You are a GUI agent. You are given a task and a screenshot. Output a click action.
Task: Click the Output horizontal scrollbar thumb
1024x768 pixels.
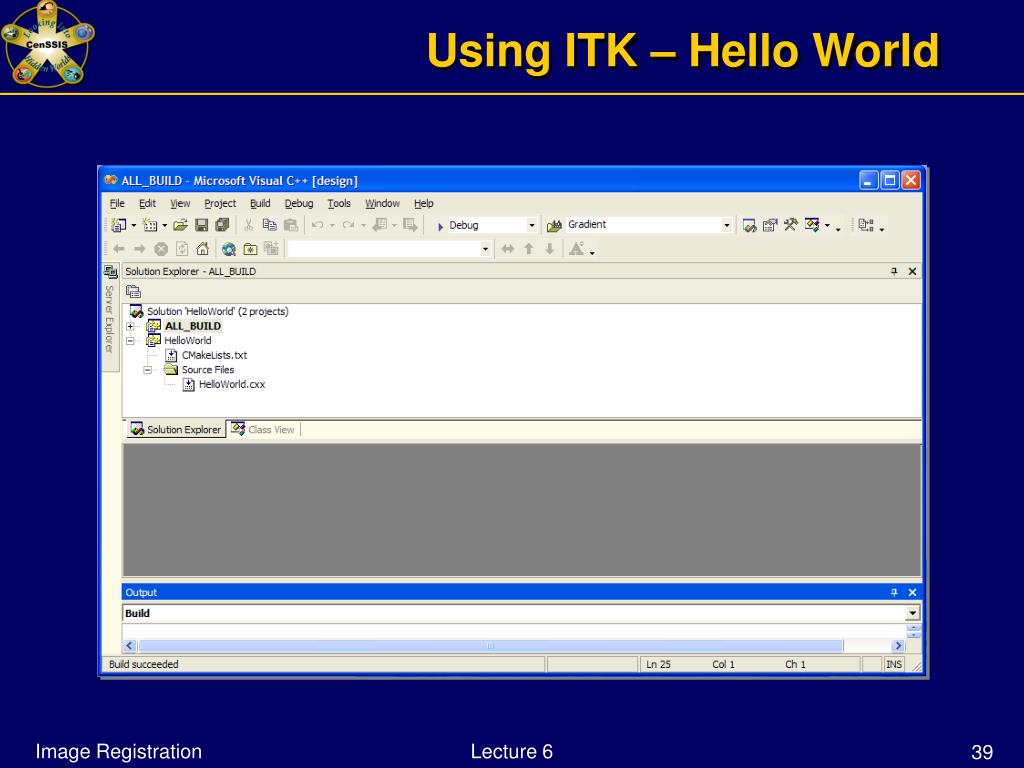[x=490, y=646]
